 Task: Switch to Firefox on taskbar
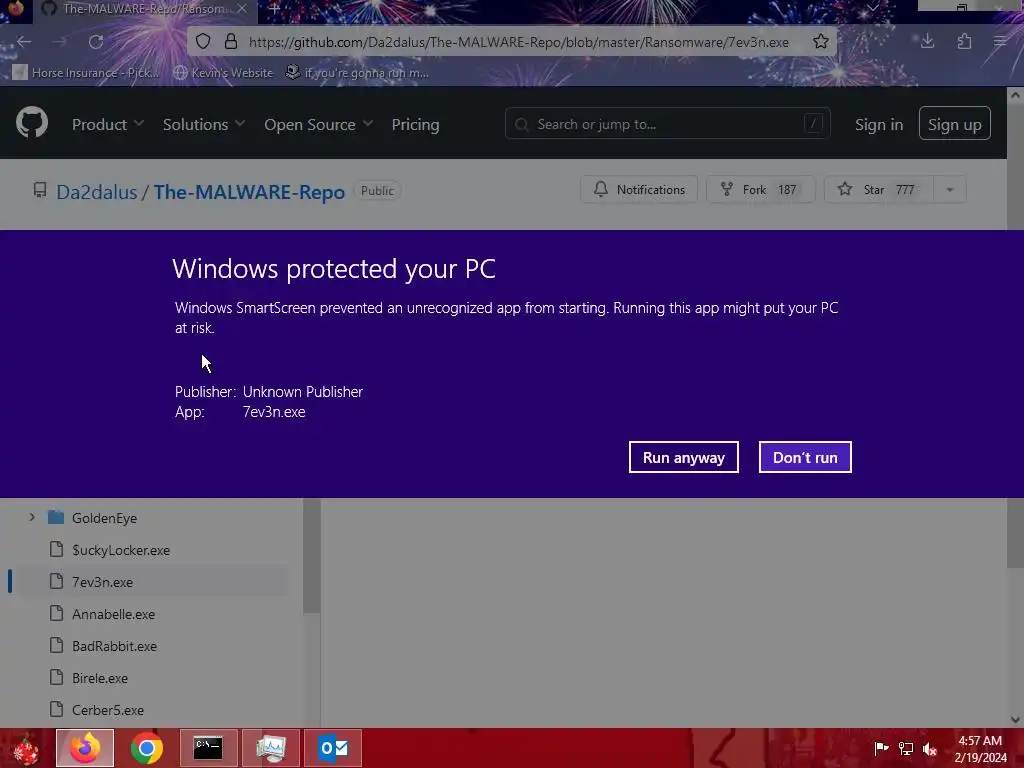coord(85,748)
